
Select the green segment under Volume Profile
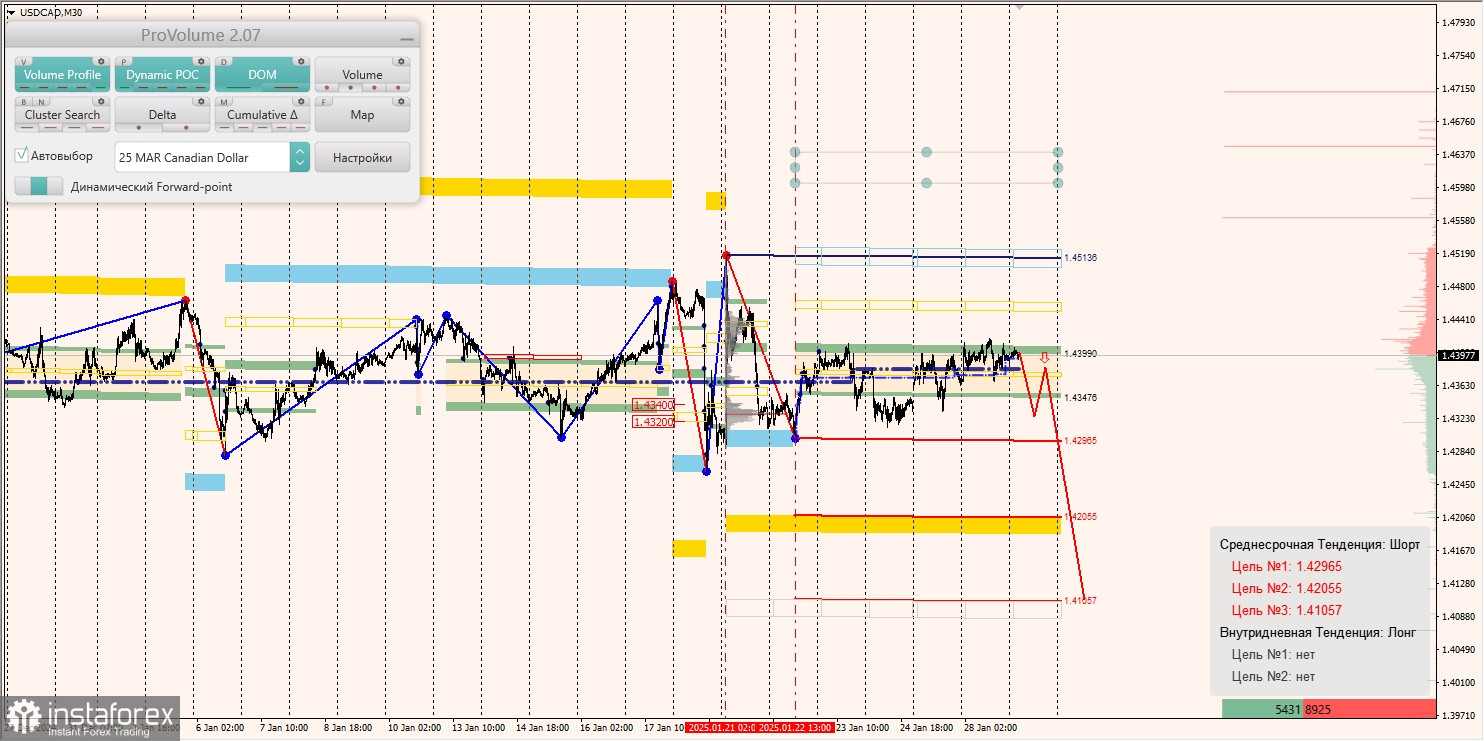(100, 87)
